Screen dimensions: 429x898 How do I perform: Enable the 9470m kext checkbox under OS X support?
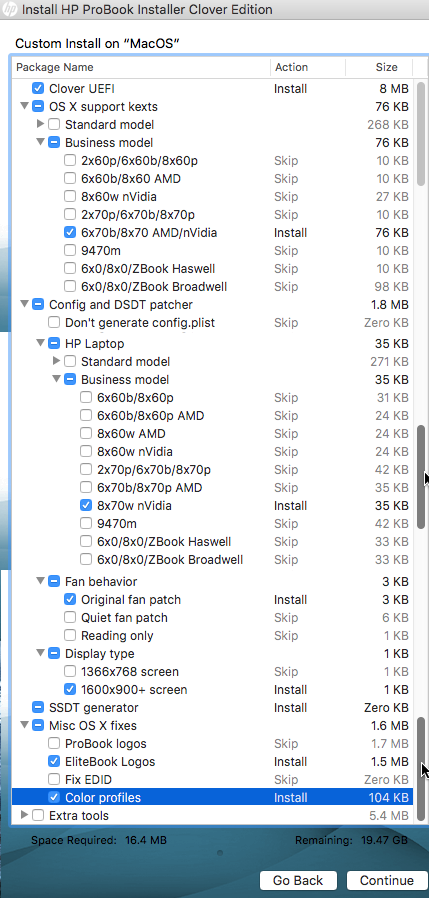(x=70, y=251)
